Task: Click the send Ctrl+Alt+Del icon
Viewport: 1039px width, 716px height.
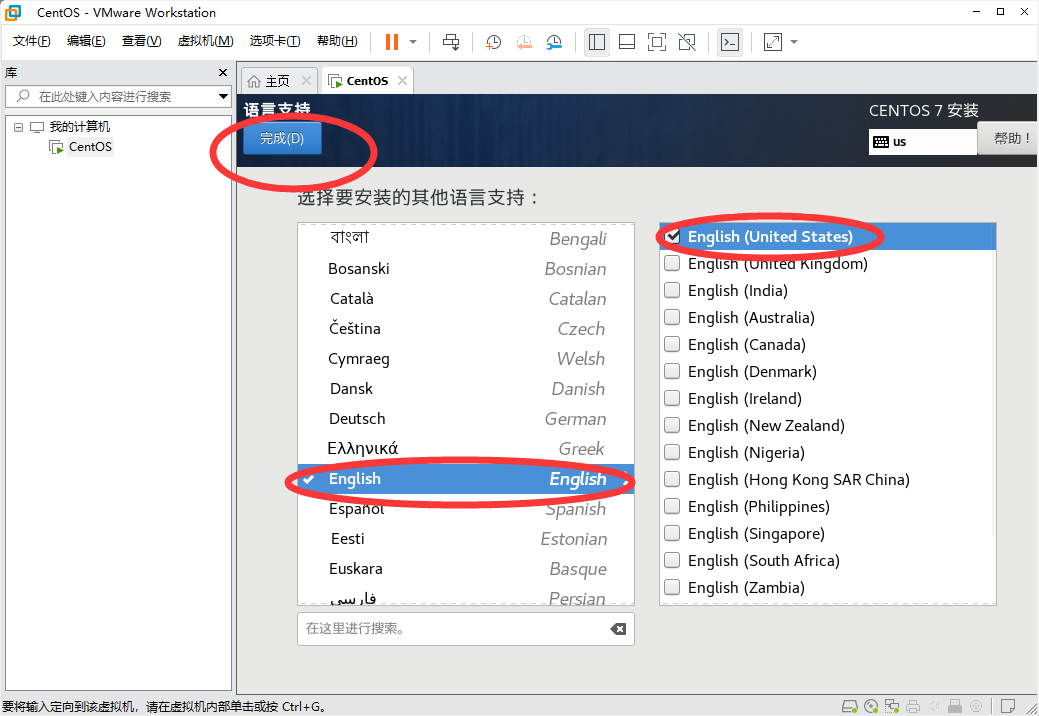Action: [x=451, y=42]
